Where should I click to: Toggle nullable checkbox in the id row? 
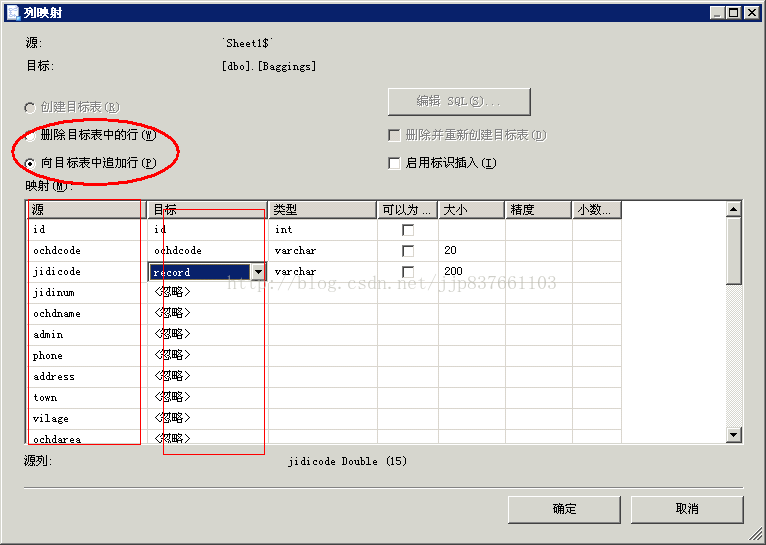pyautogui.click(x=407, y=230)
